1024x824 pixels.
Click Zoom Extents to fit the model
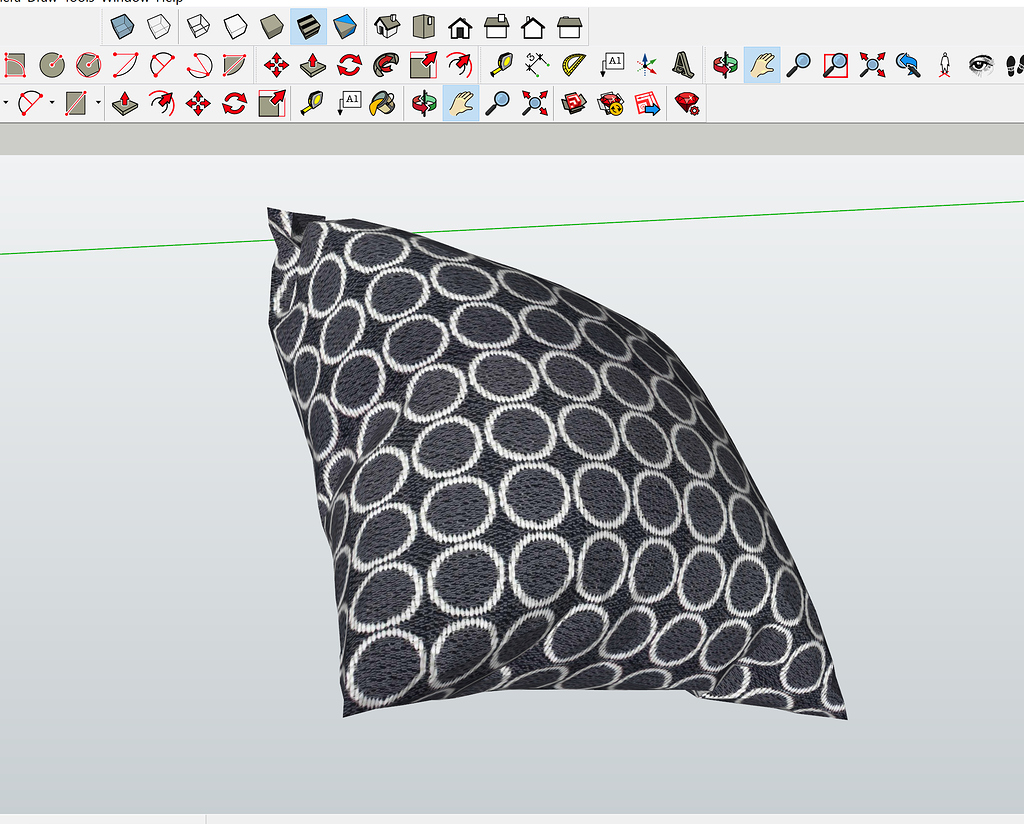point(872,63)
